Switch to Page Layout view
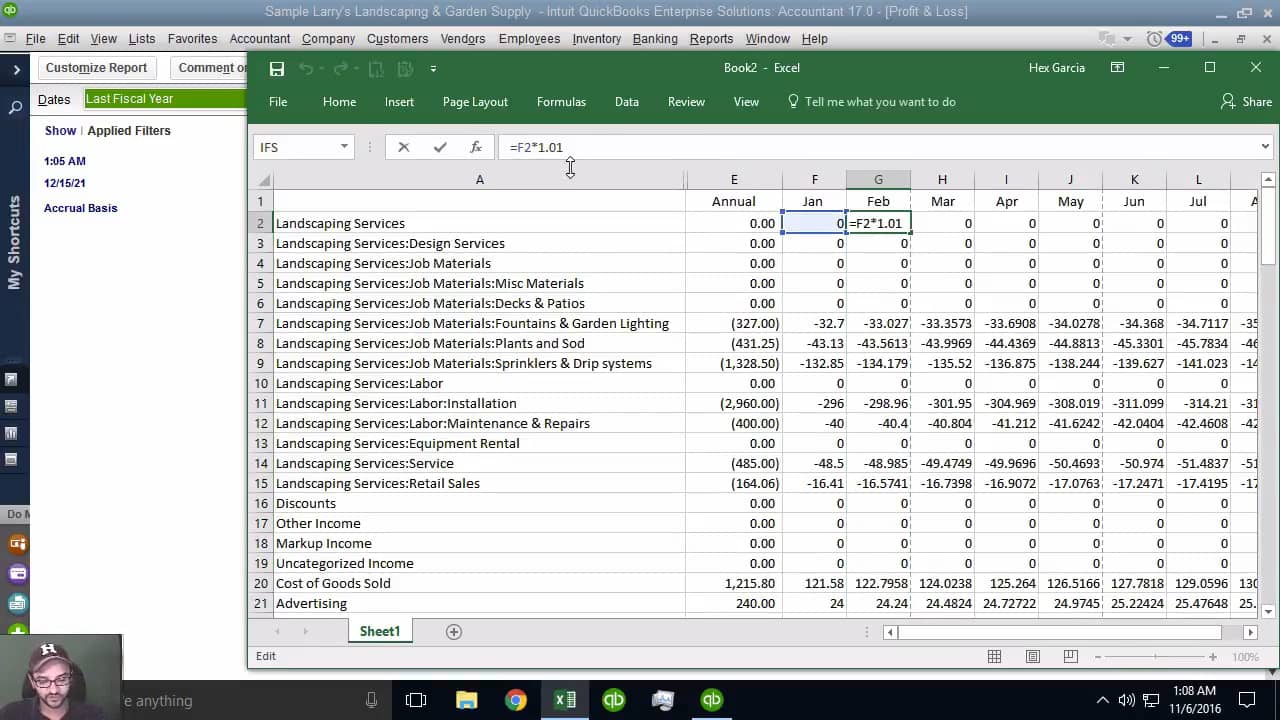The width and height of the screenshot is (1280, 720). pos(1033,657)
